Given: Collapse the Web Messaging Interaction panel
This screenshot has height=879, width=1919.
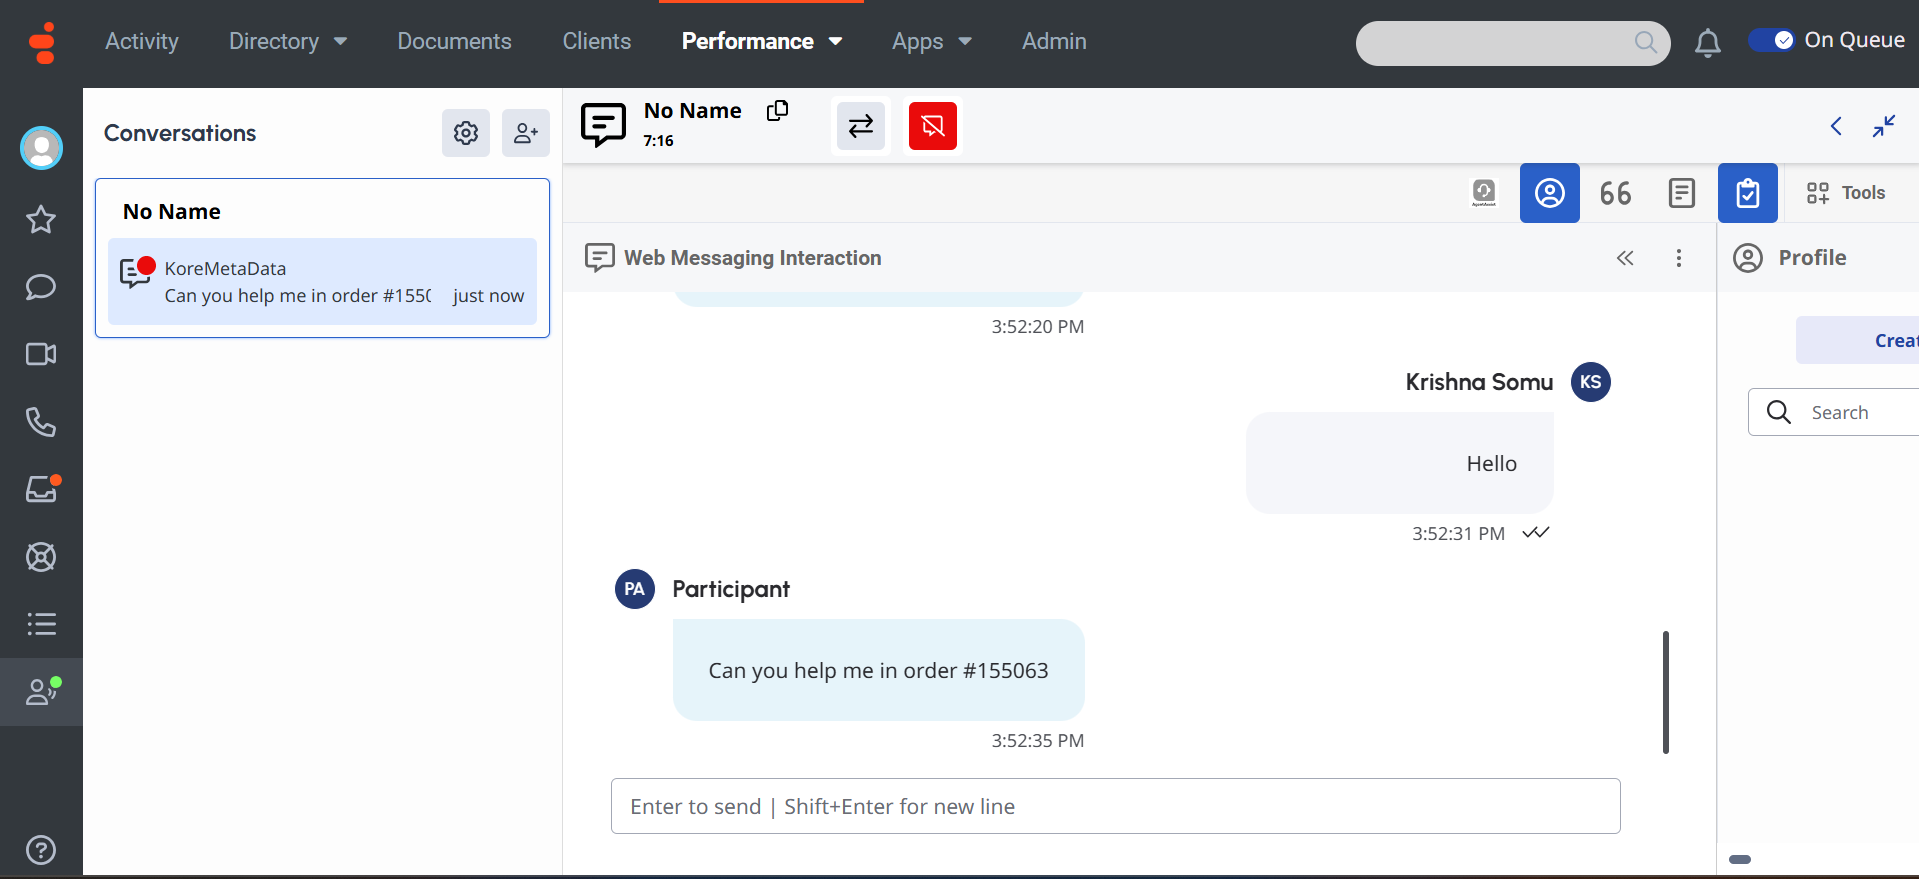Looking at the screenshot, I should [1625, 258].
